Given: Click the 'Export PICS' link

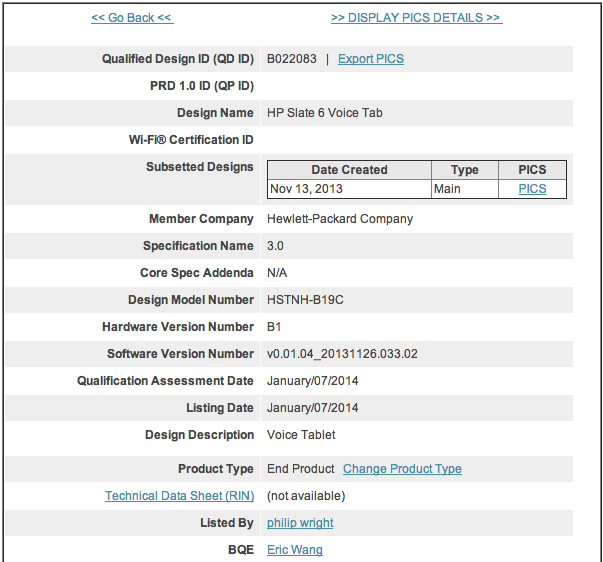Looking at the screenshot, I should coord(371,59).
